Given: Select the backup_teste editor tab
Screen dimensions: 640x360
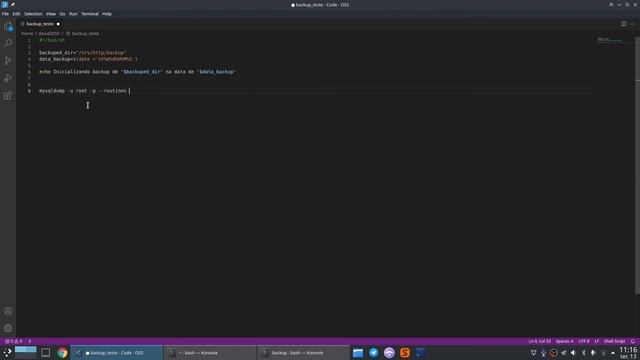Looking at the screenshot, I should point(40,24).
